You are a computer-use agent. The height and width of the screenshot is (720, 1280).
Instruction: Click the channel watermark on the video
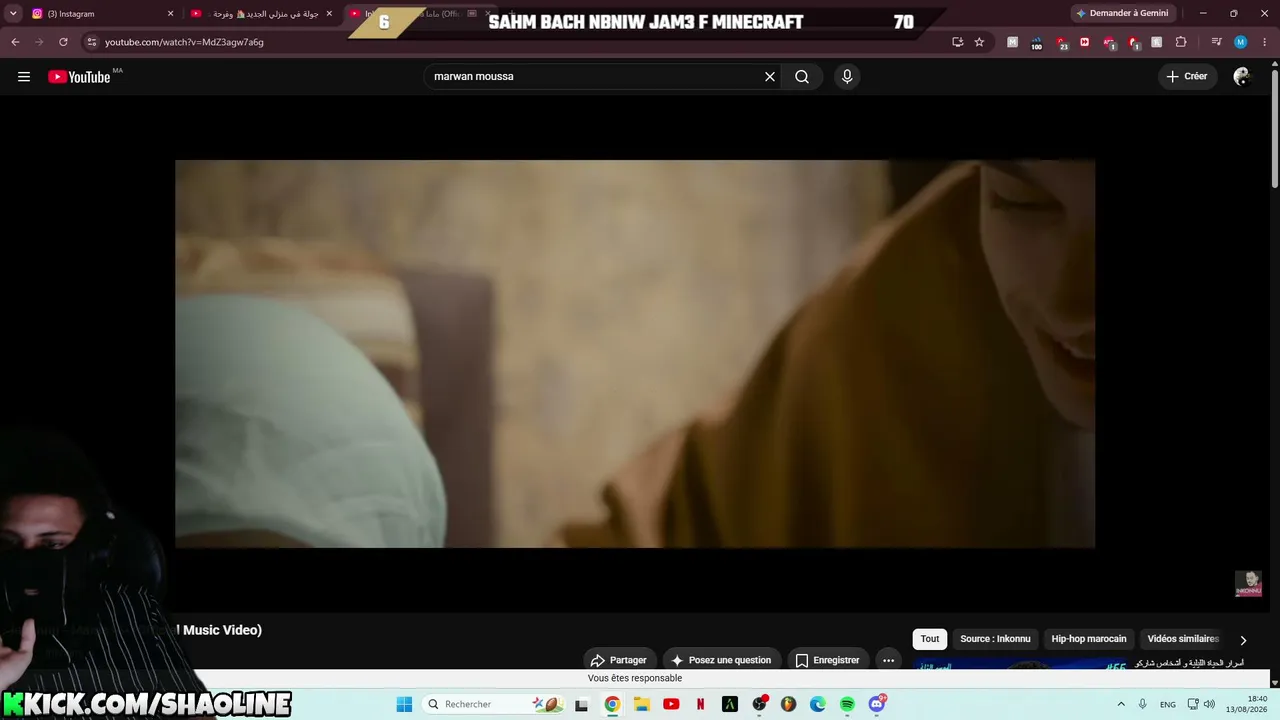tap(1248, 584)
